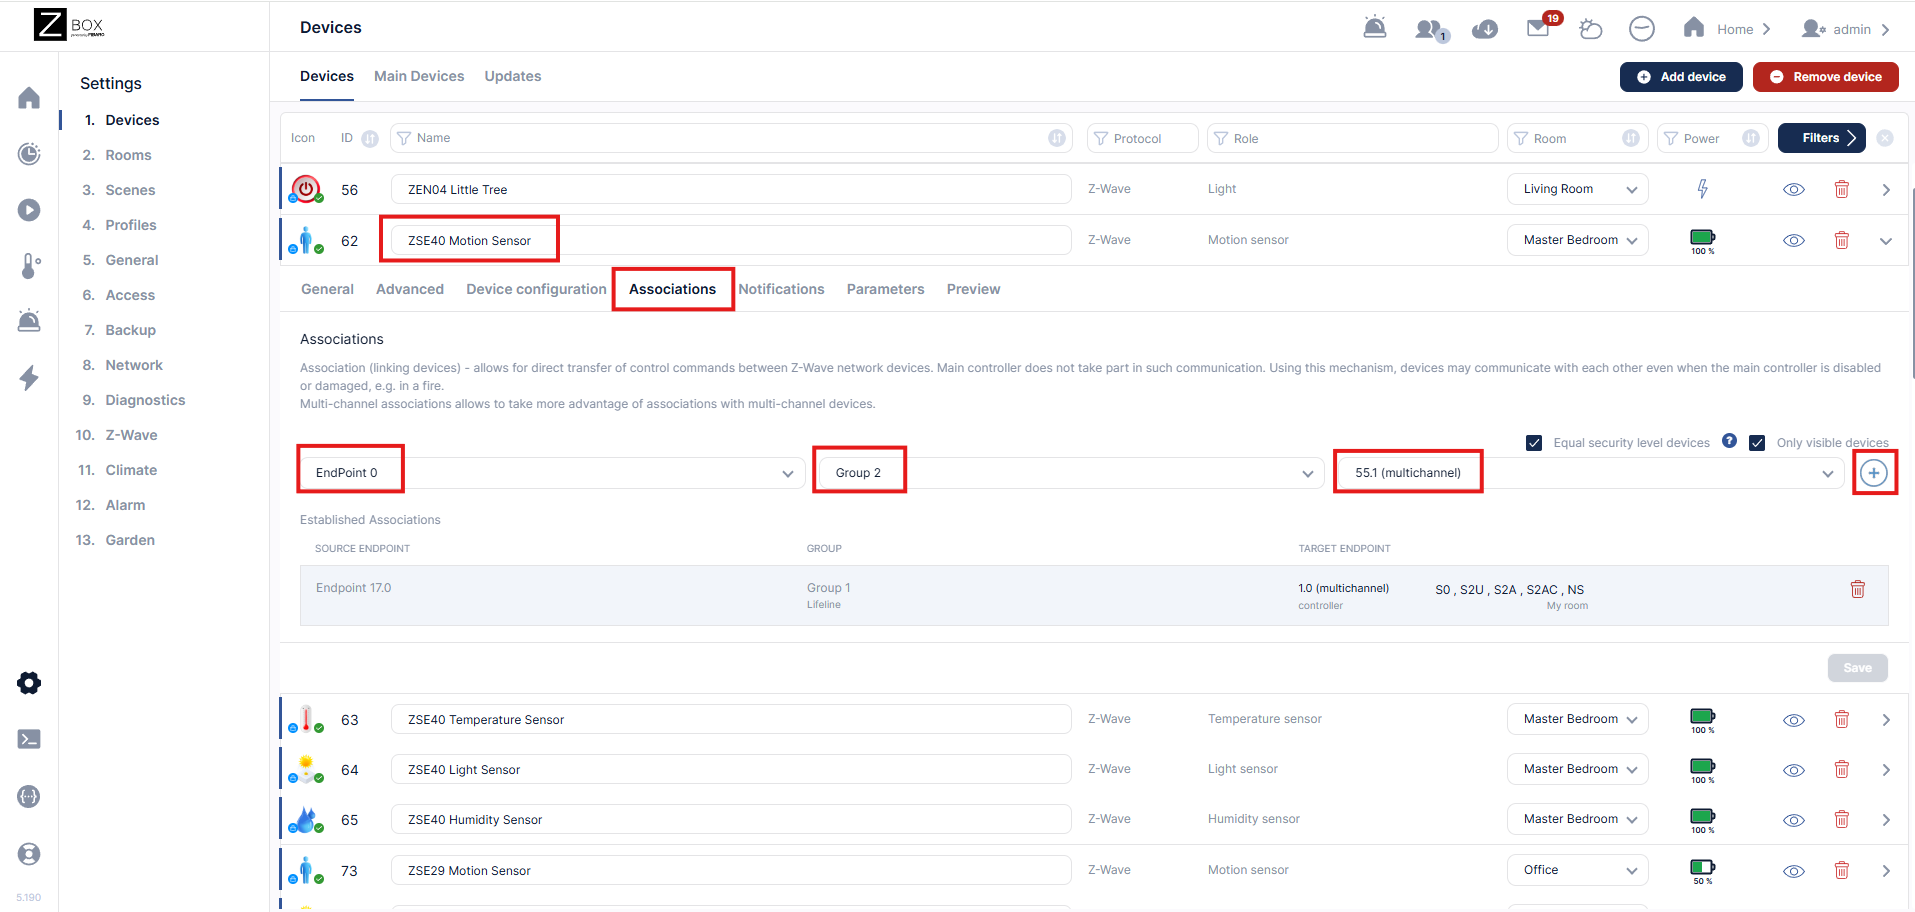Open the Home dashboard icon in left sidebar
The image size is (1915, 912).
[x=29, y=98]
